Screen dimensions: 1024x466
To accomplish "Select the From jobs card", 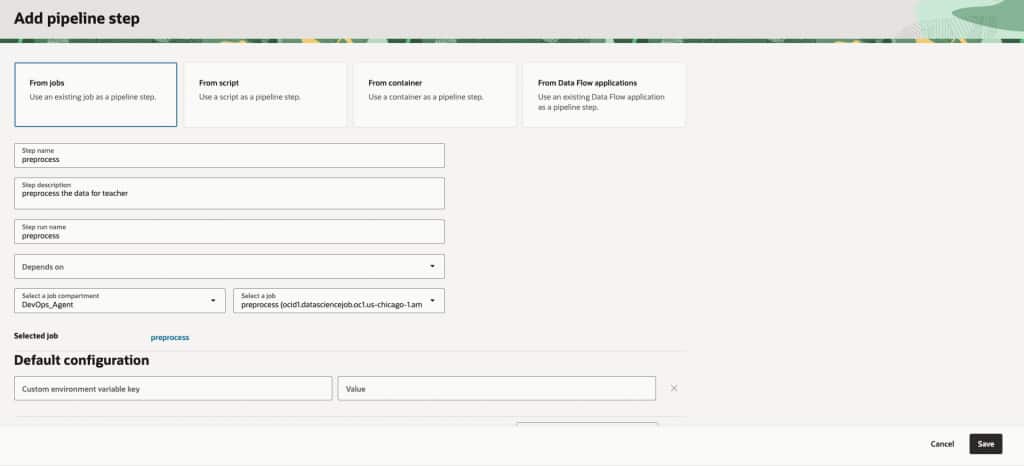I will click(x=95, y=95).
